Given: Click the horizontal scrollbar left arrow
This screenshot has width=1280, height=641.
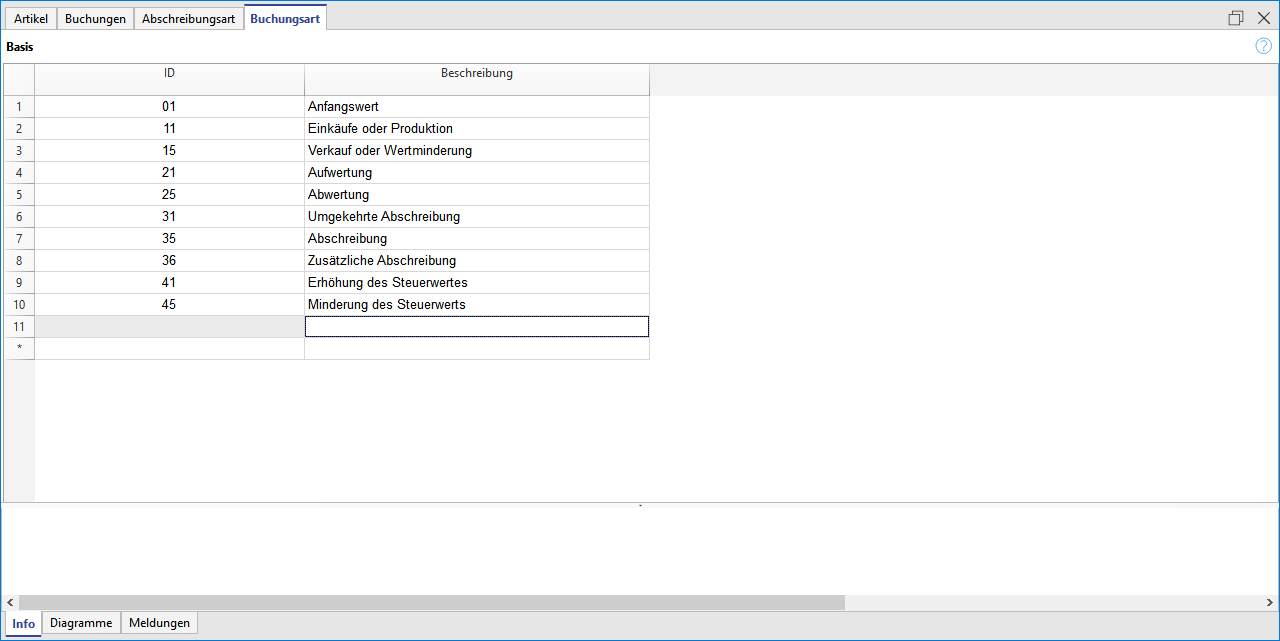Looking at the screenshot, I should (10, 602).
